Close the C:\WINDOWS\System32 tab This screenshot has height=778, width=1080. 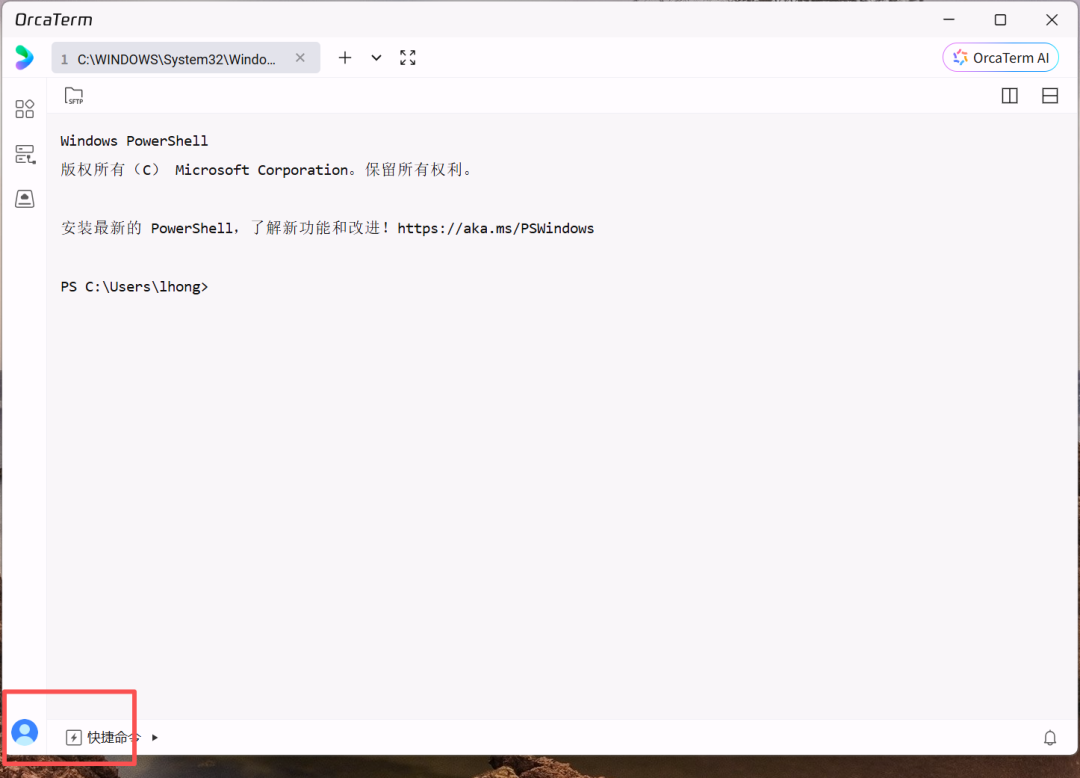(x=300, y=58)
